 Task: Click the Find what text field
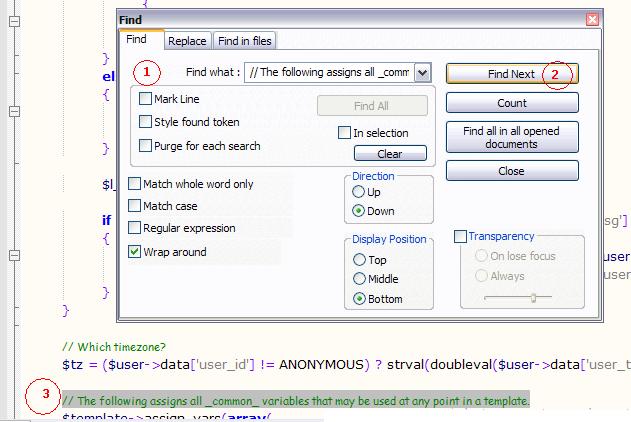click(328, 73)
